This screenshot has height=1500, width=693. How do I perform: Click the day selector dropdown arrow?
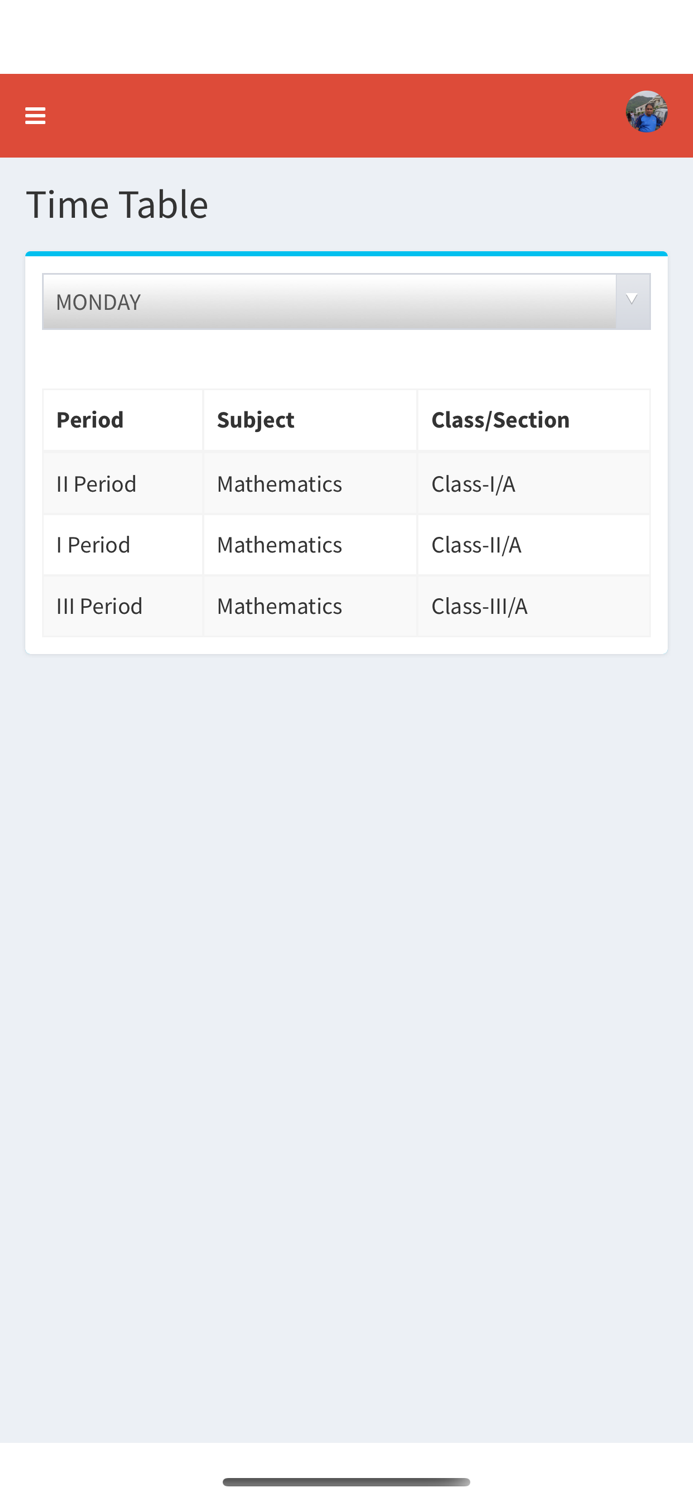(632, 300)
